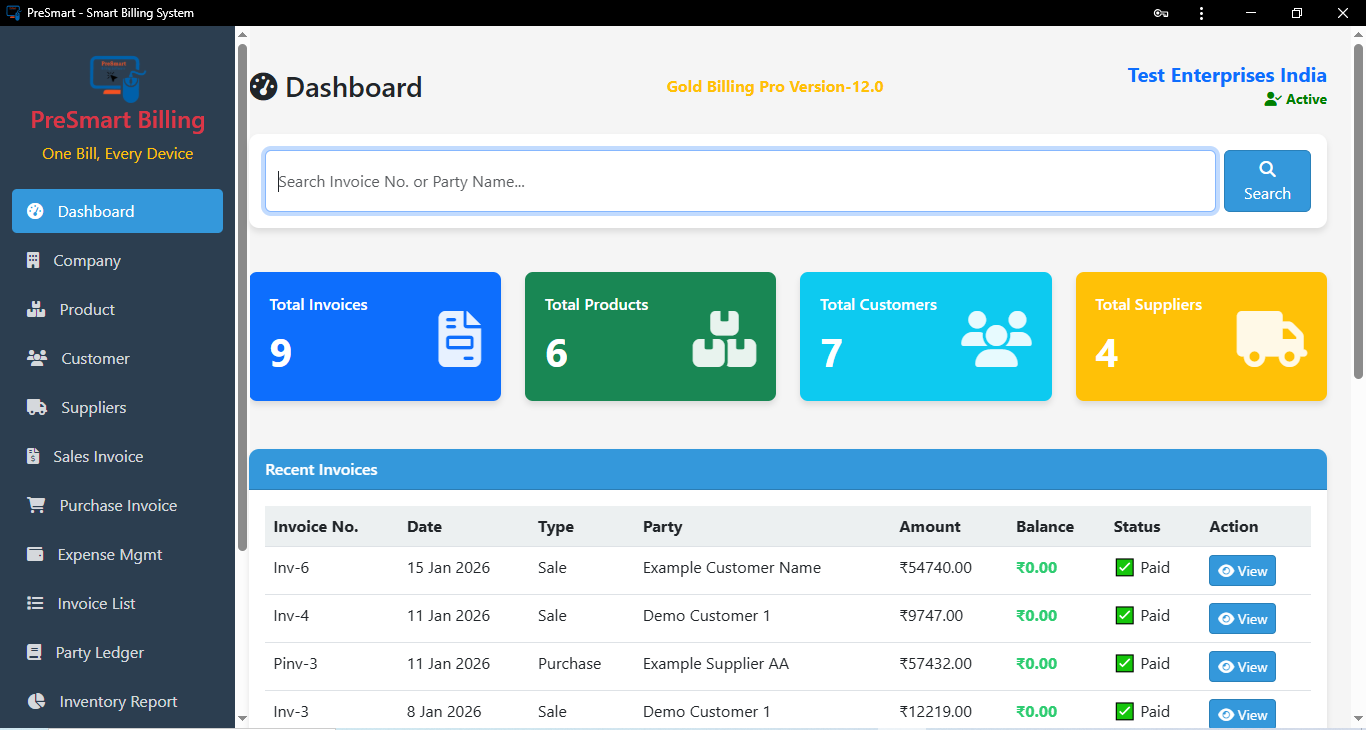Click the password key icon in title bar
The width and height of the screenshot is (1366, 730).
click(1161, 13)
